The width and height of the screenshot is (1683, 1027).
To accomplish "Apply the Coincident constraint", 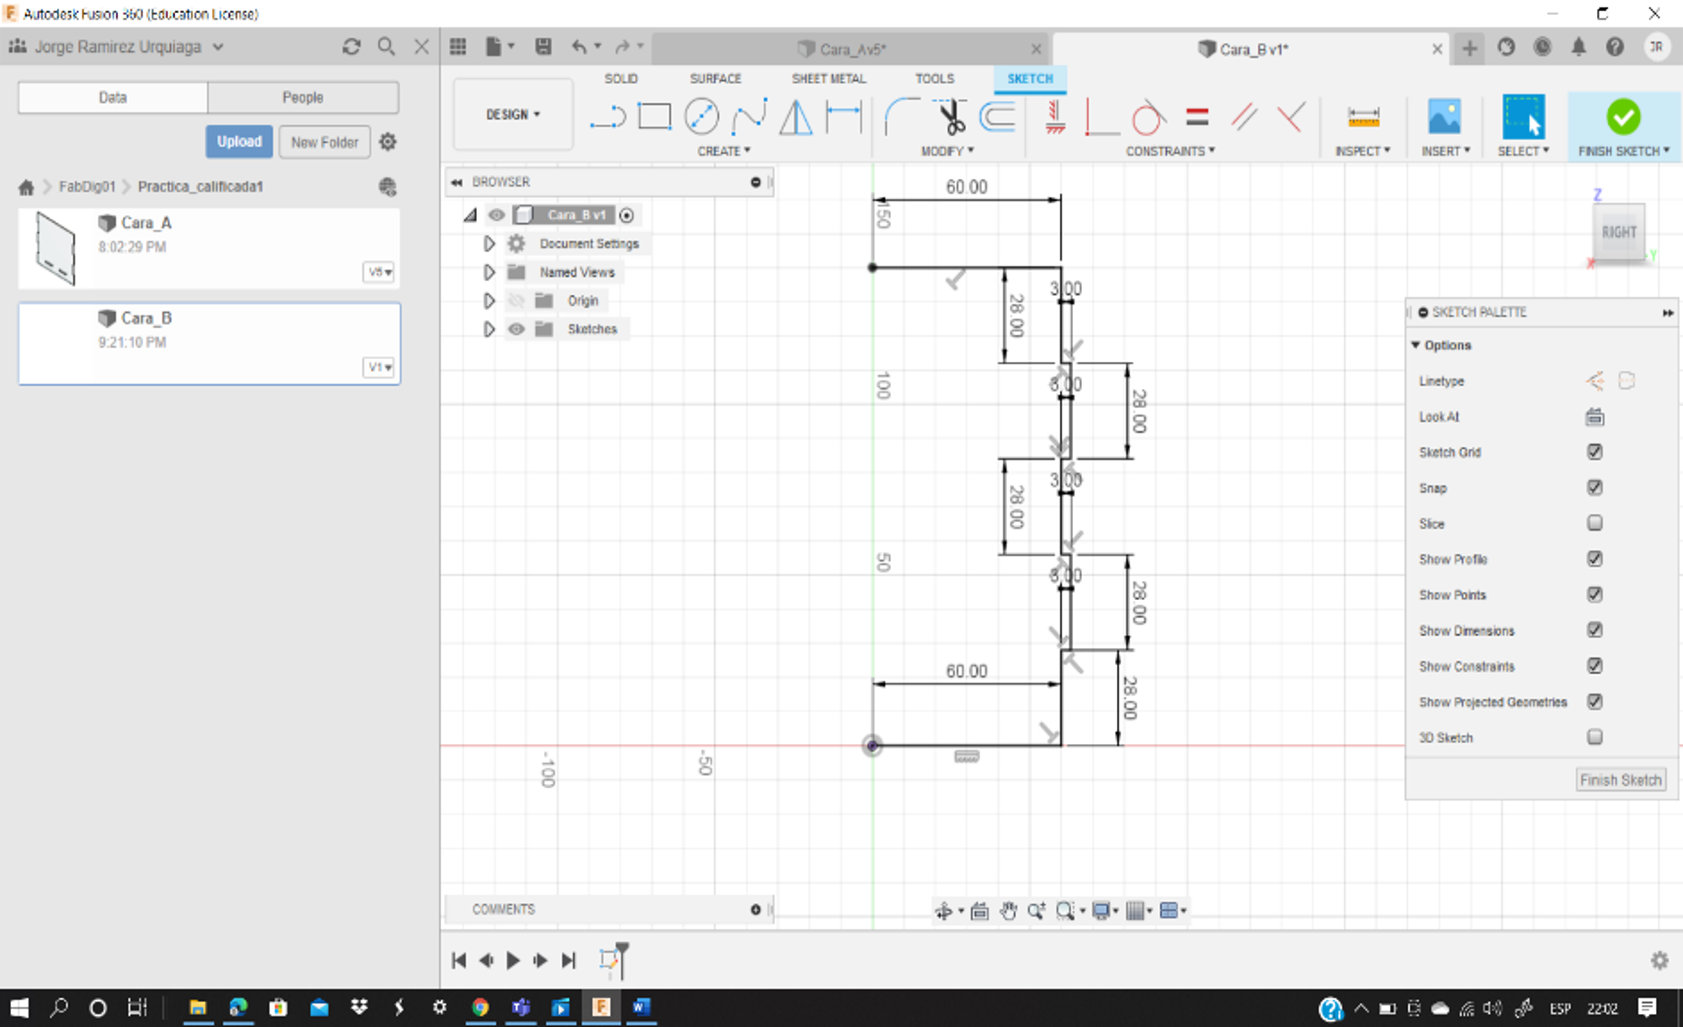I will (1101, 117).
